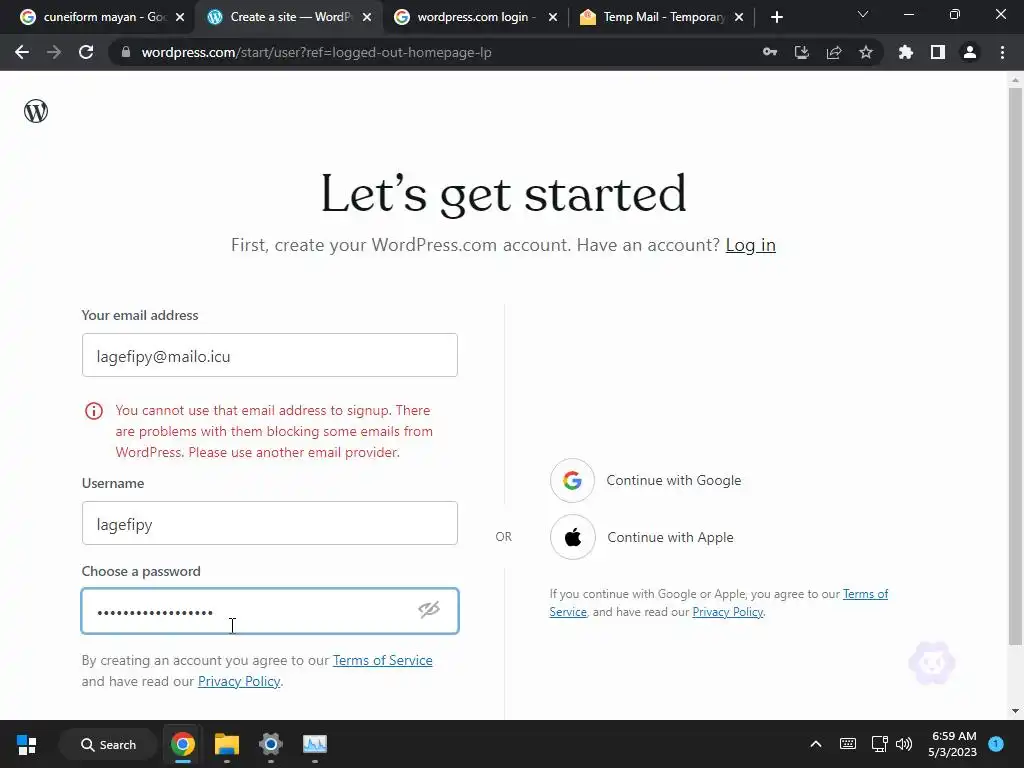
Task: Click the Username input field
Action: 270,523
